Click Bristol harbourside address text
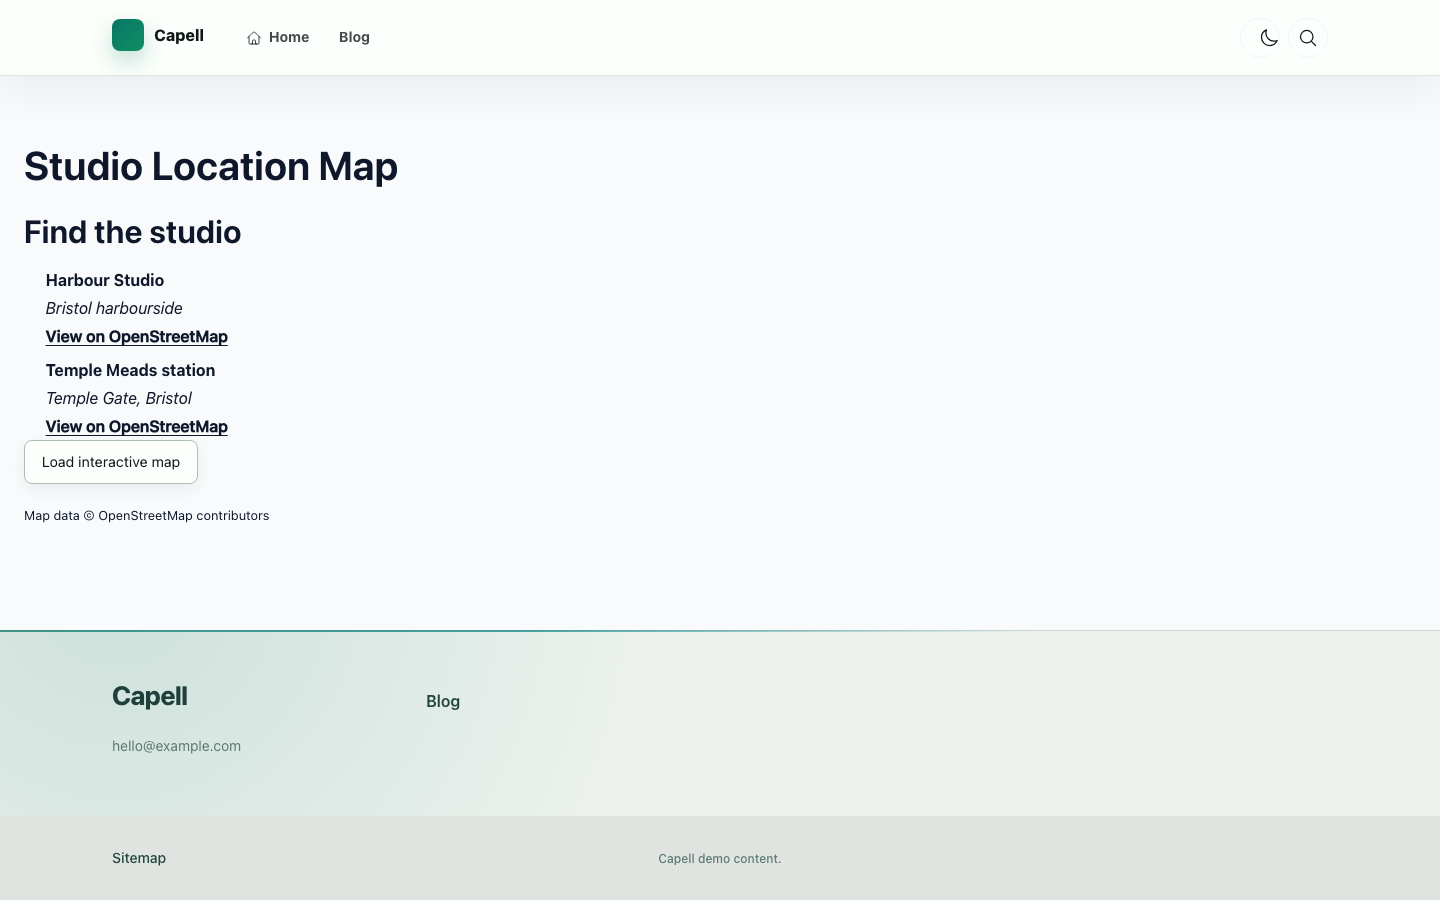The width and height of the screenshot is (1440, 900). (114, 308)
